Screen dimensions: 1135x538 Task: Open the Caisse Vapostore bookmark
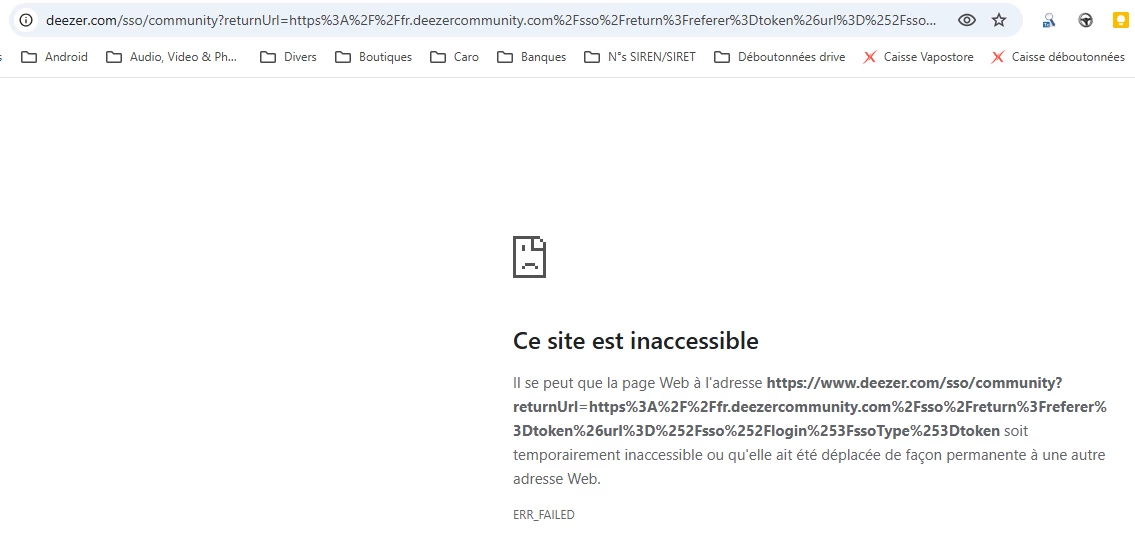pyautogui.click(x=919, y=56)
